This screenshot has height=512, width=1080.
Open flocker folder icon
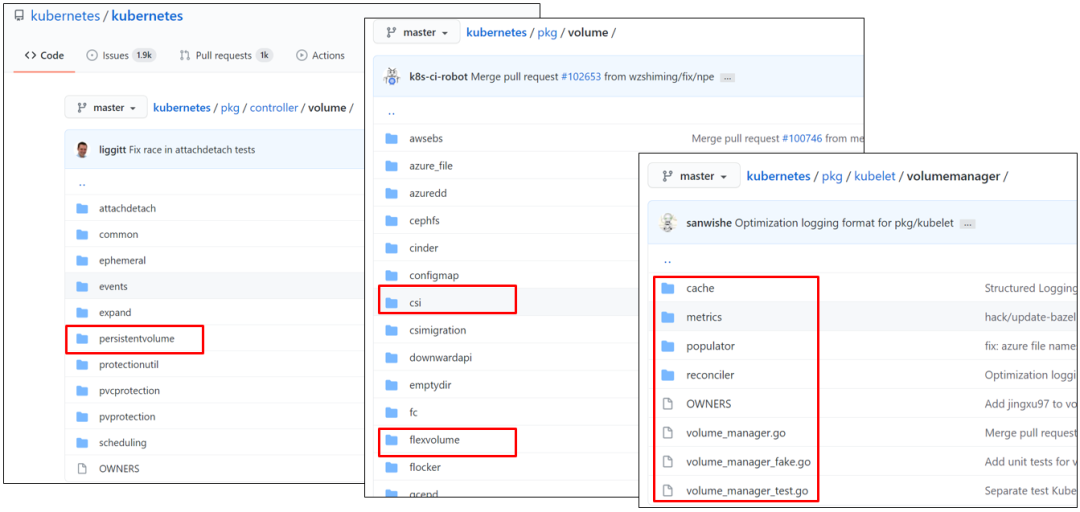[x=392, y=467]
